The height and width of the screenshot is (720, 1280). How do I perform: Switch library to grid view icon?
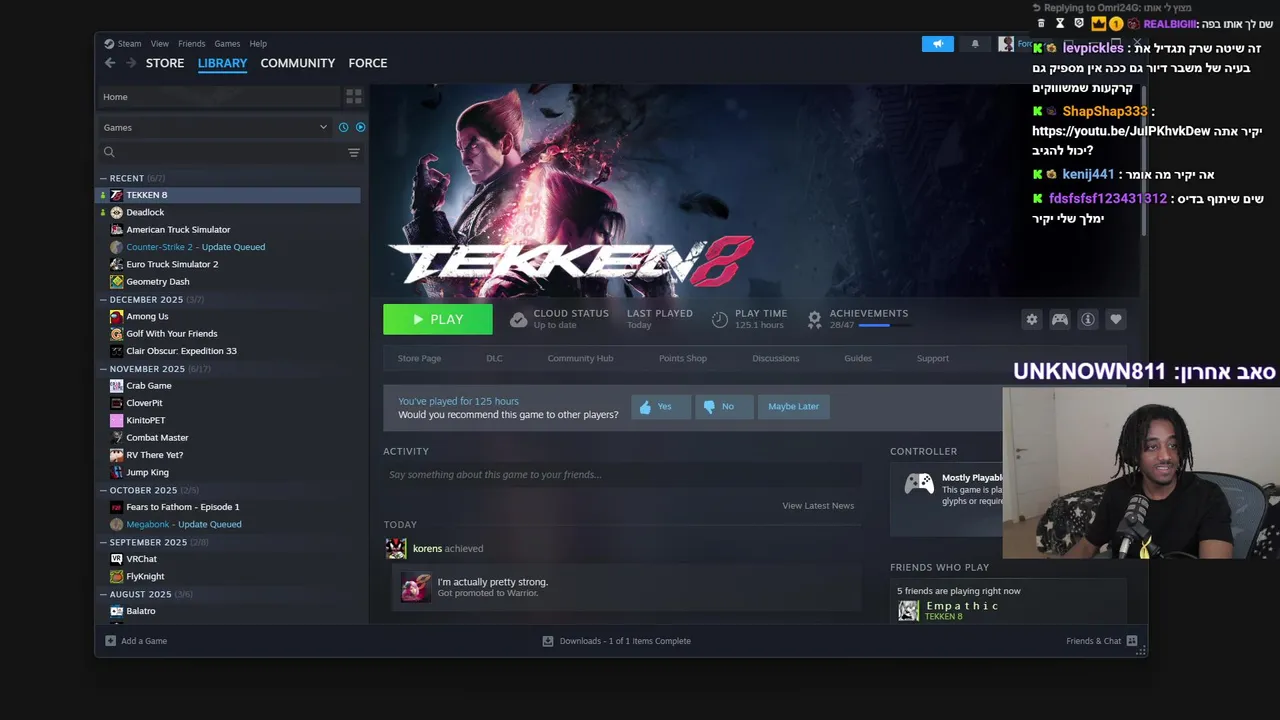[353, 97]
